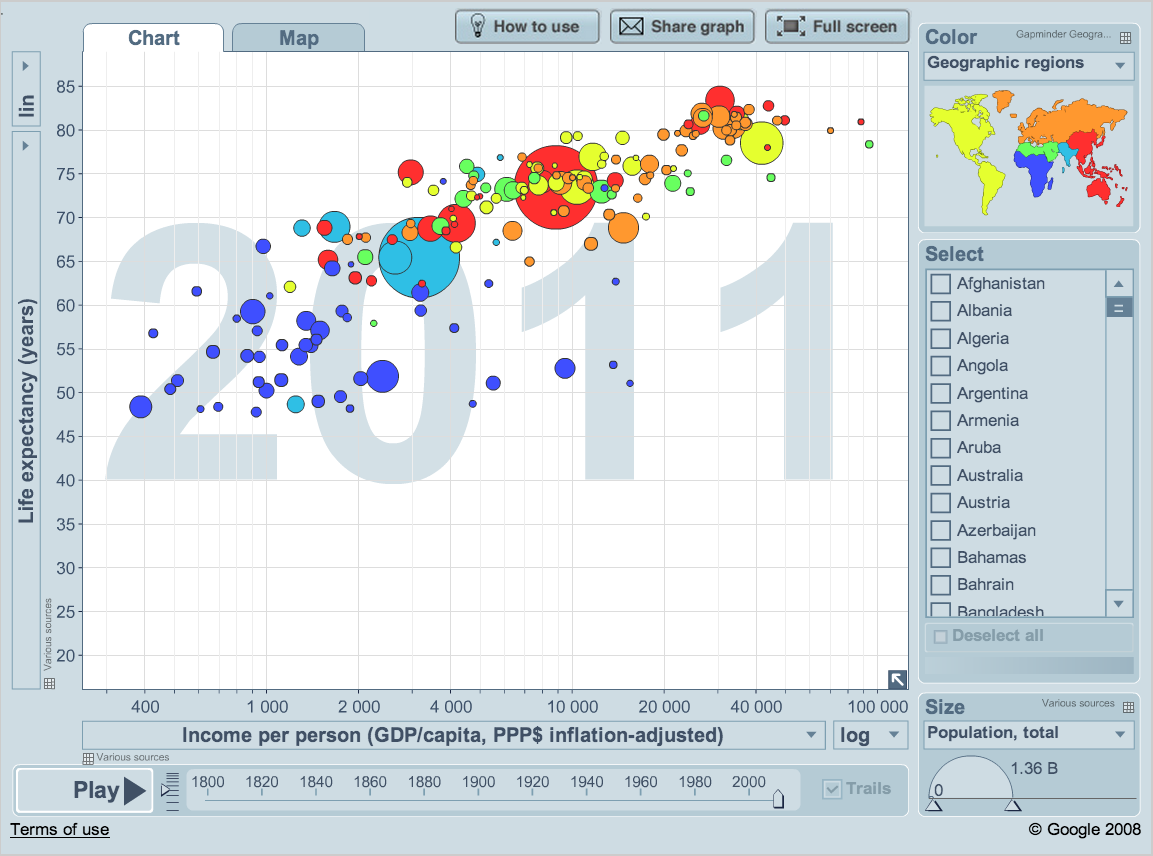This screenshot has width=1153, height=856.
Task: Switch to the Chart tab
Action: tap(152, 37)
